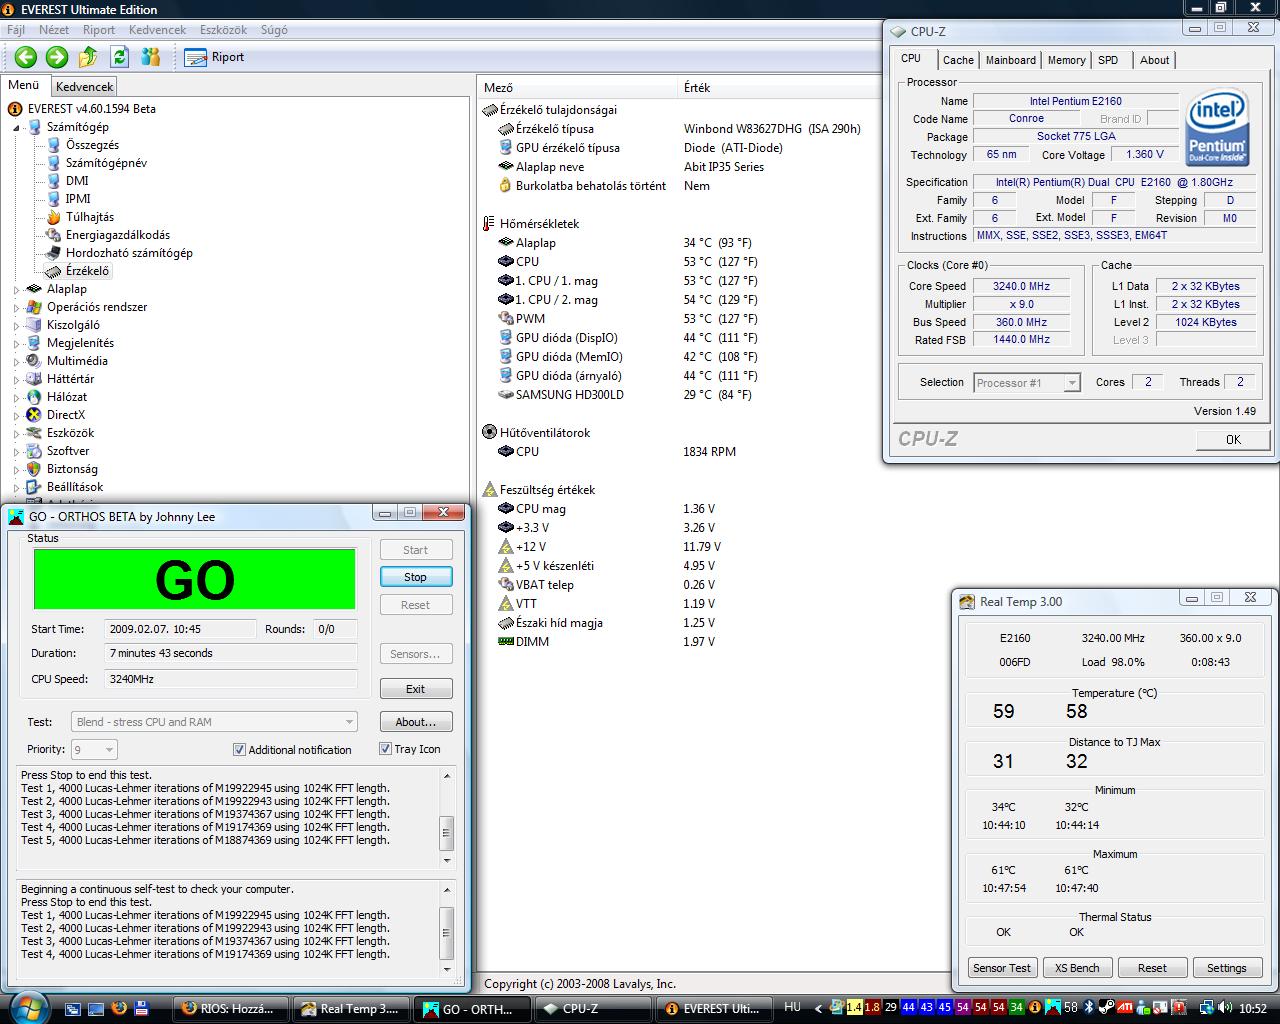Click Stop in the ORTHOS window

pyautogui.click(x=415, y=577)
